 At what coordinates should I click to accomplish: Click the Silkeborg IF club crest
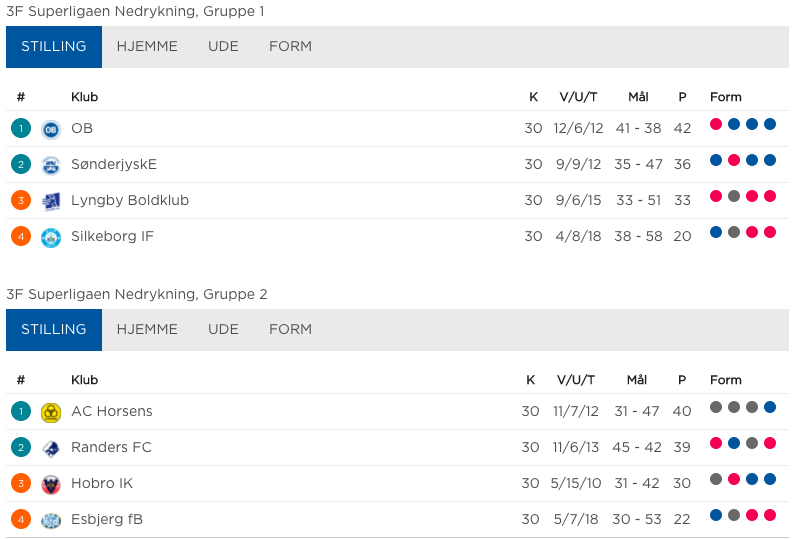tap(51, 237)
